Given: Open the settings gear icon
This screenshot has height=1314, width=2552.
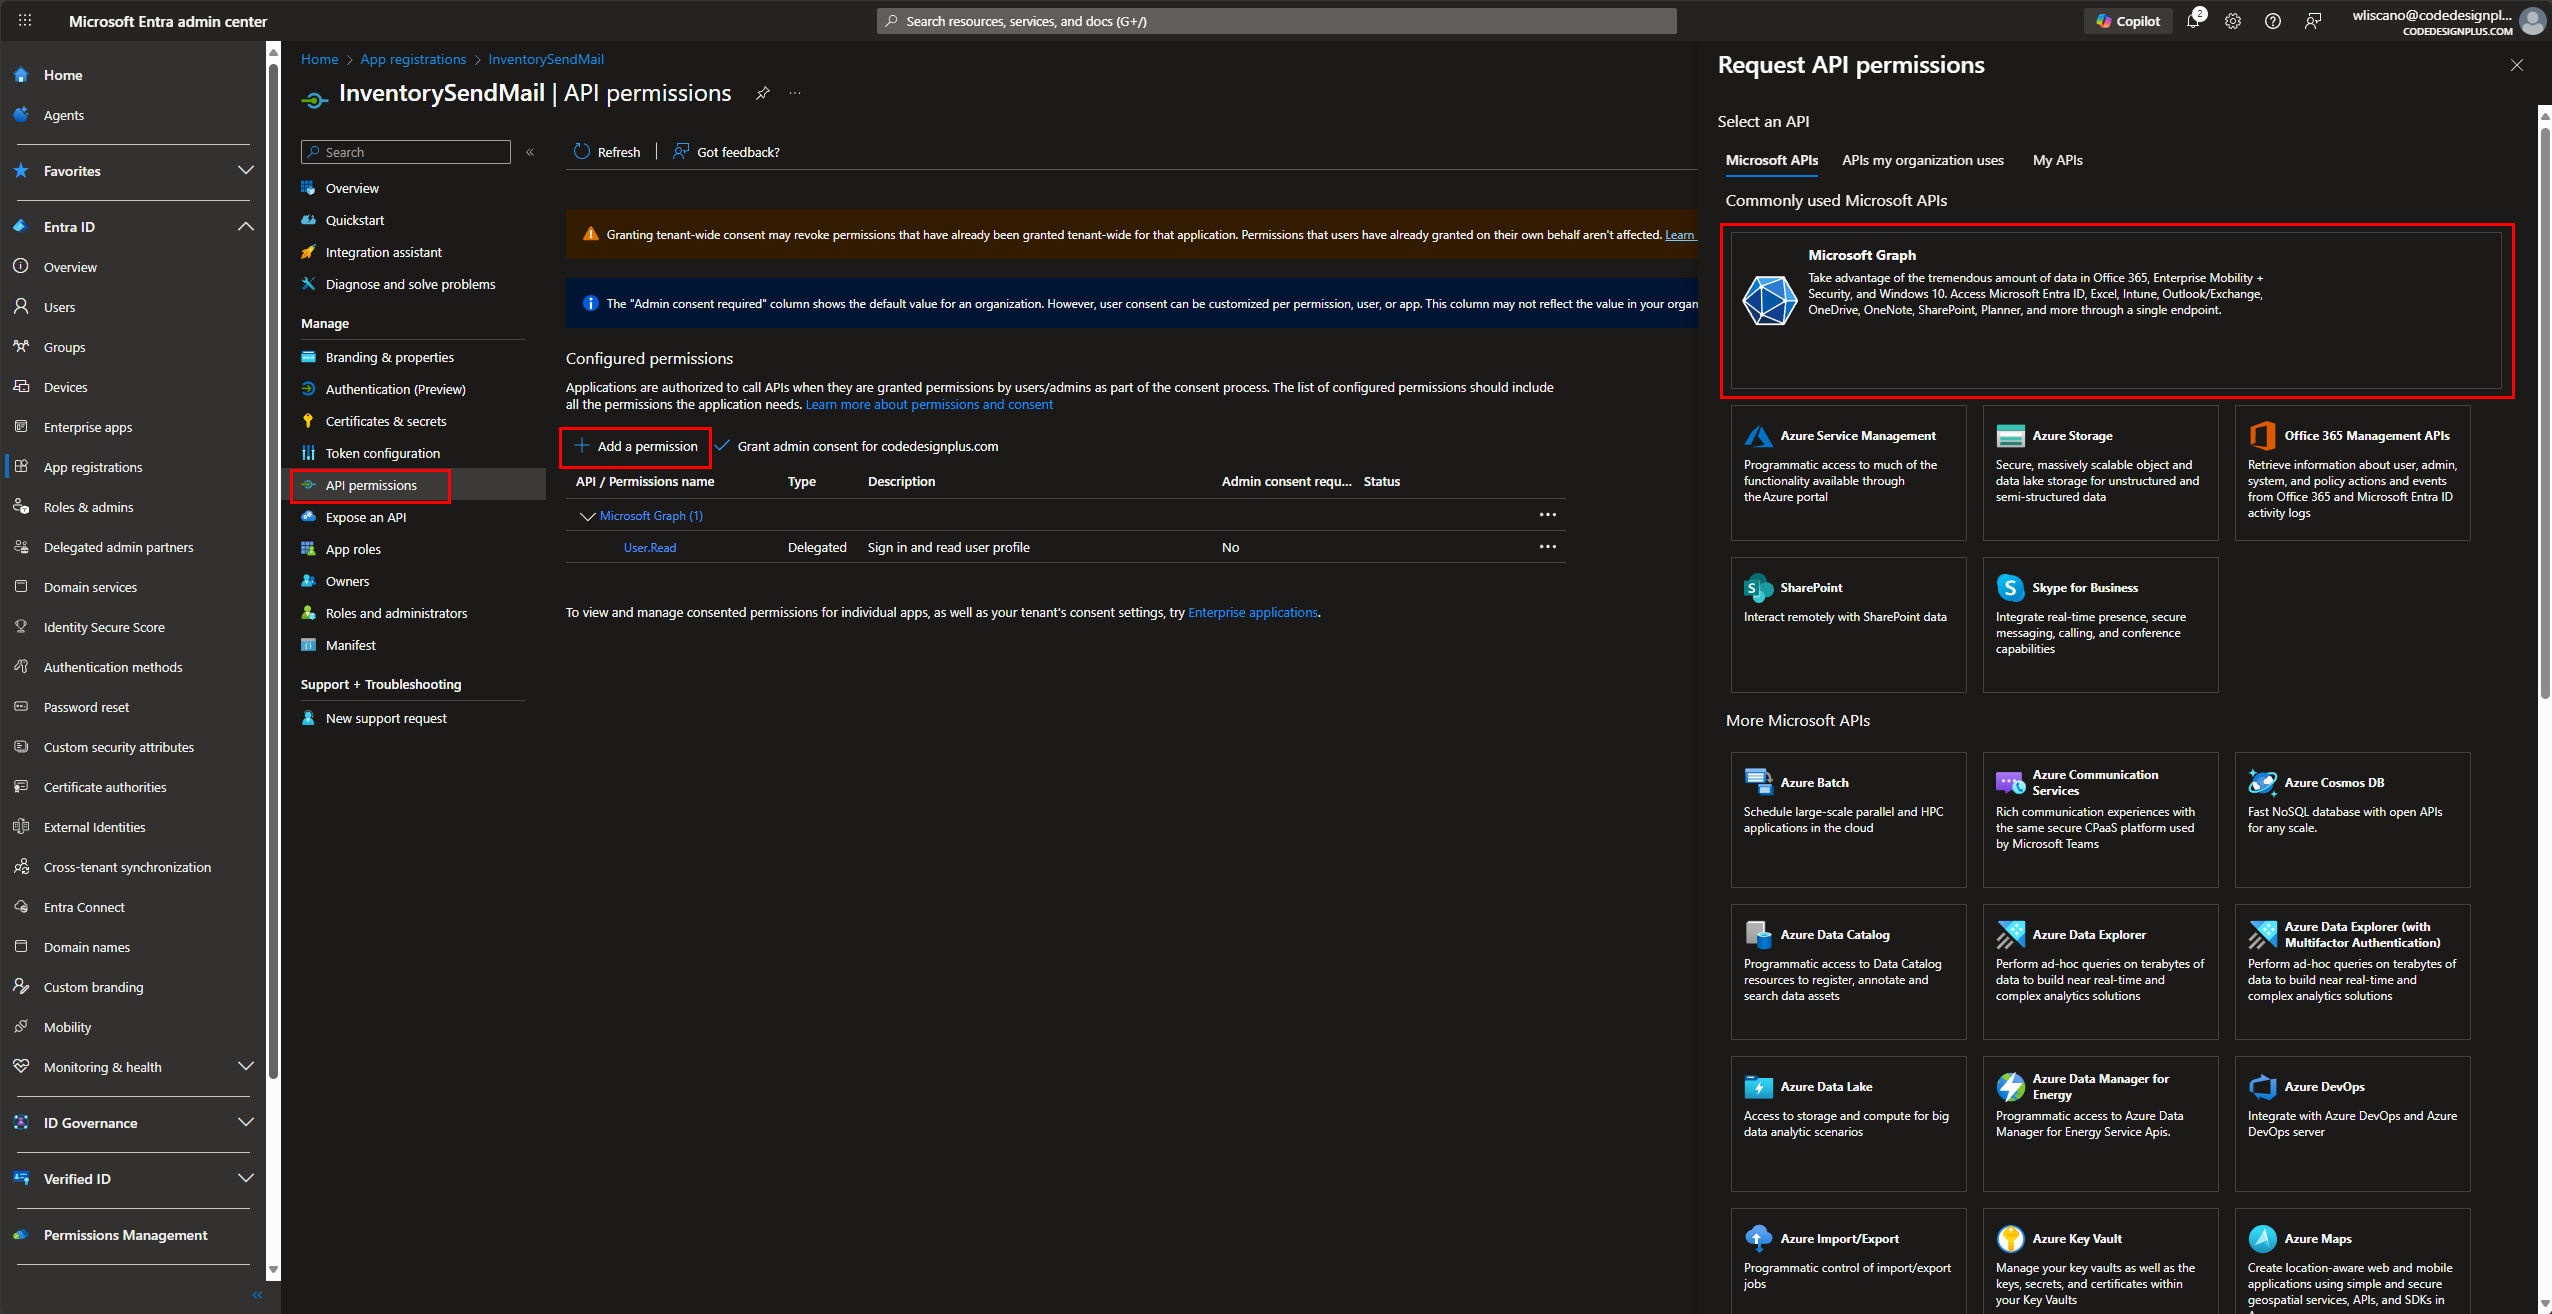Looking at the screenshot, I should point(2233,21).
